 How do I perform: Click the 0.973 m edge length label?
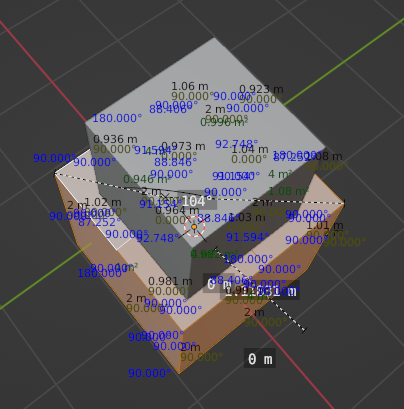[x=183, y=146]
